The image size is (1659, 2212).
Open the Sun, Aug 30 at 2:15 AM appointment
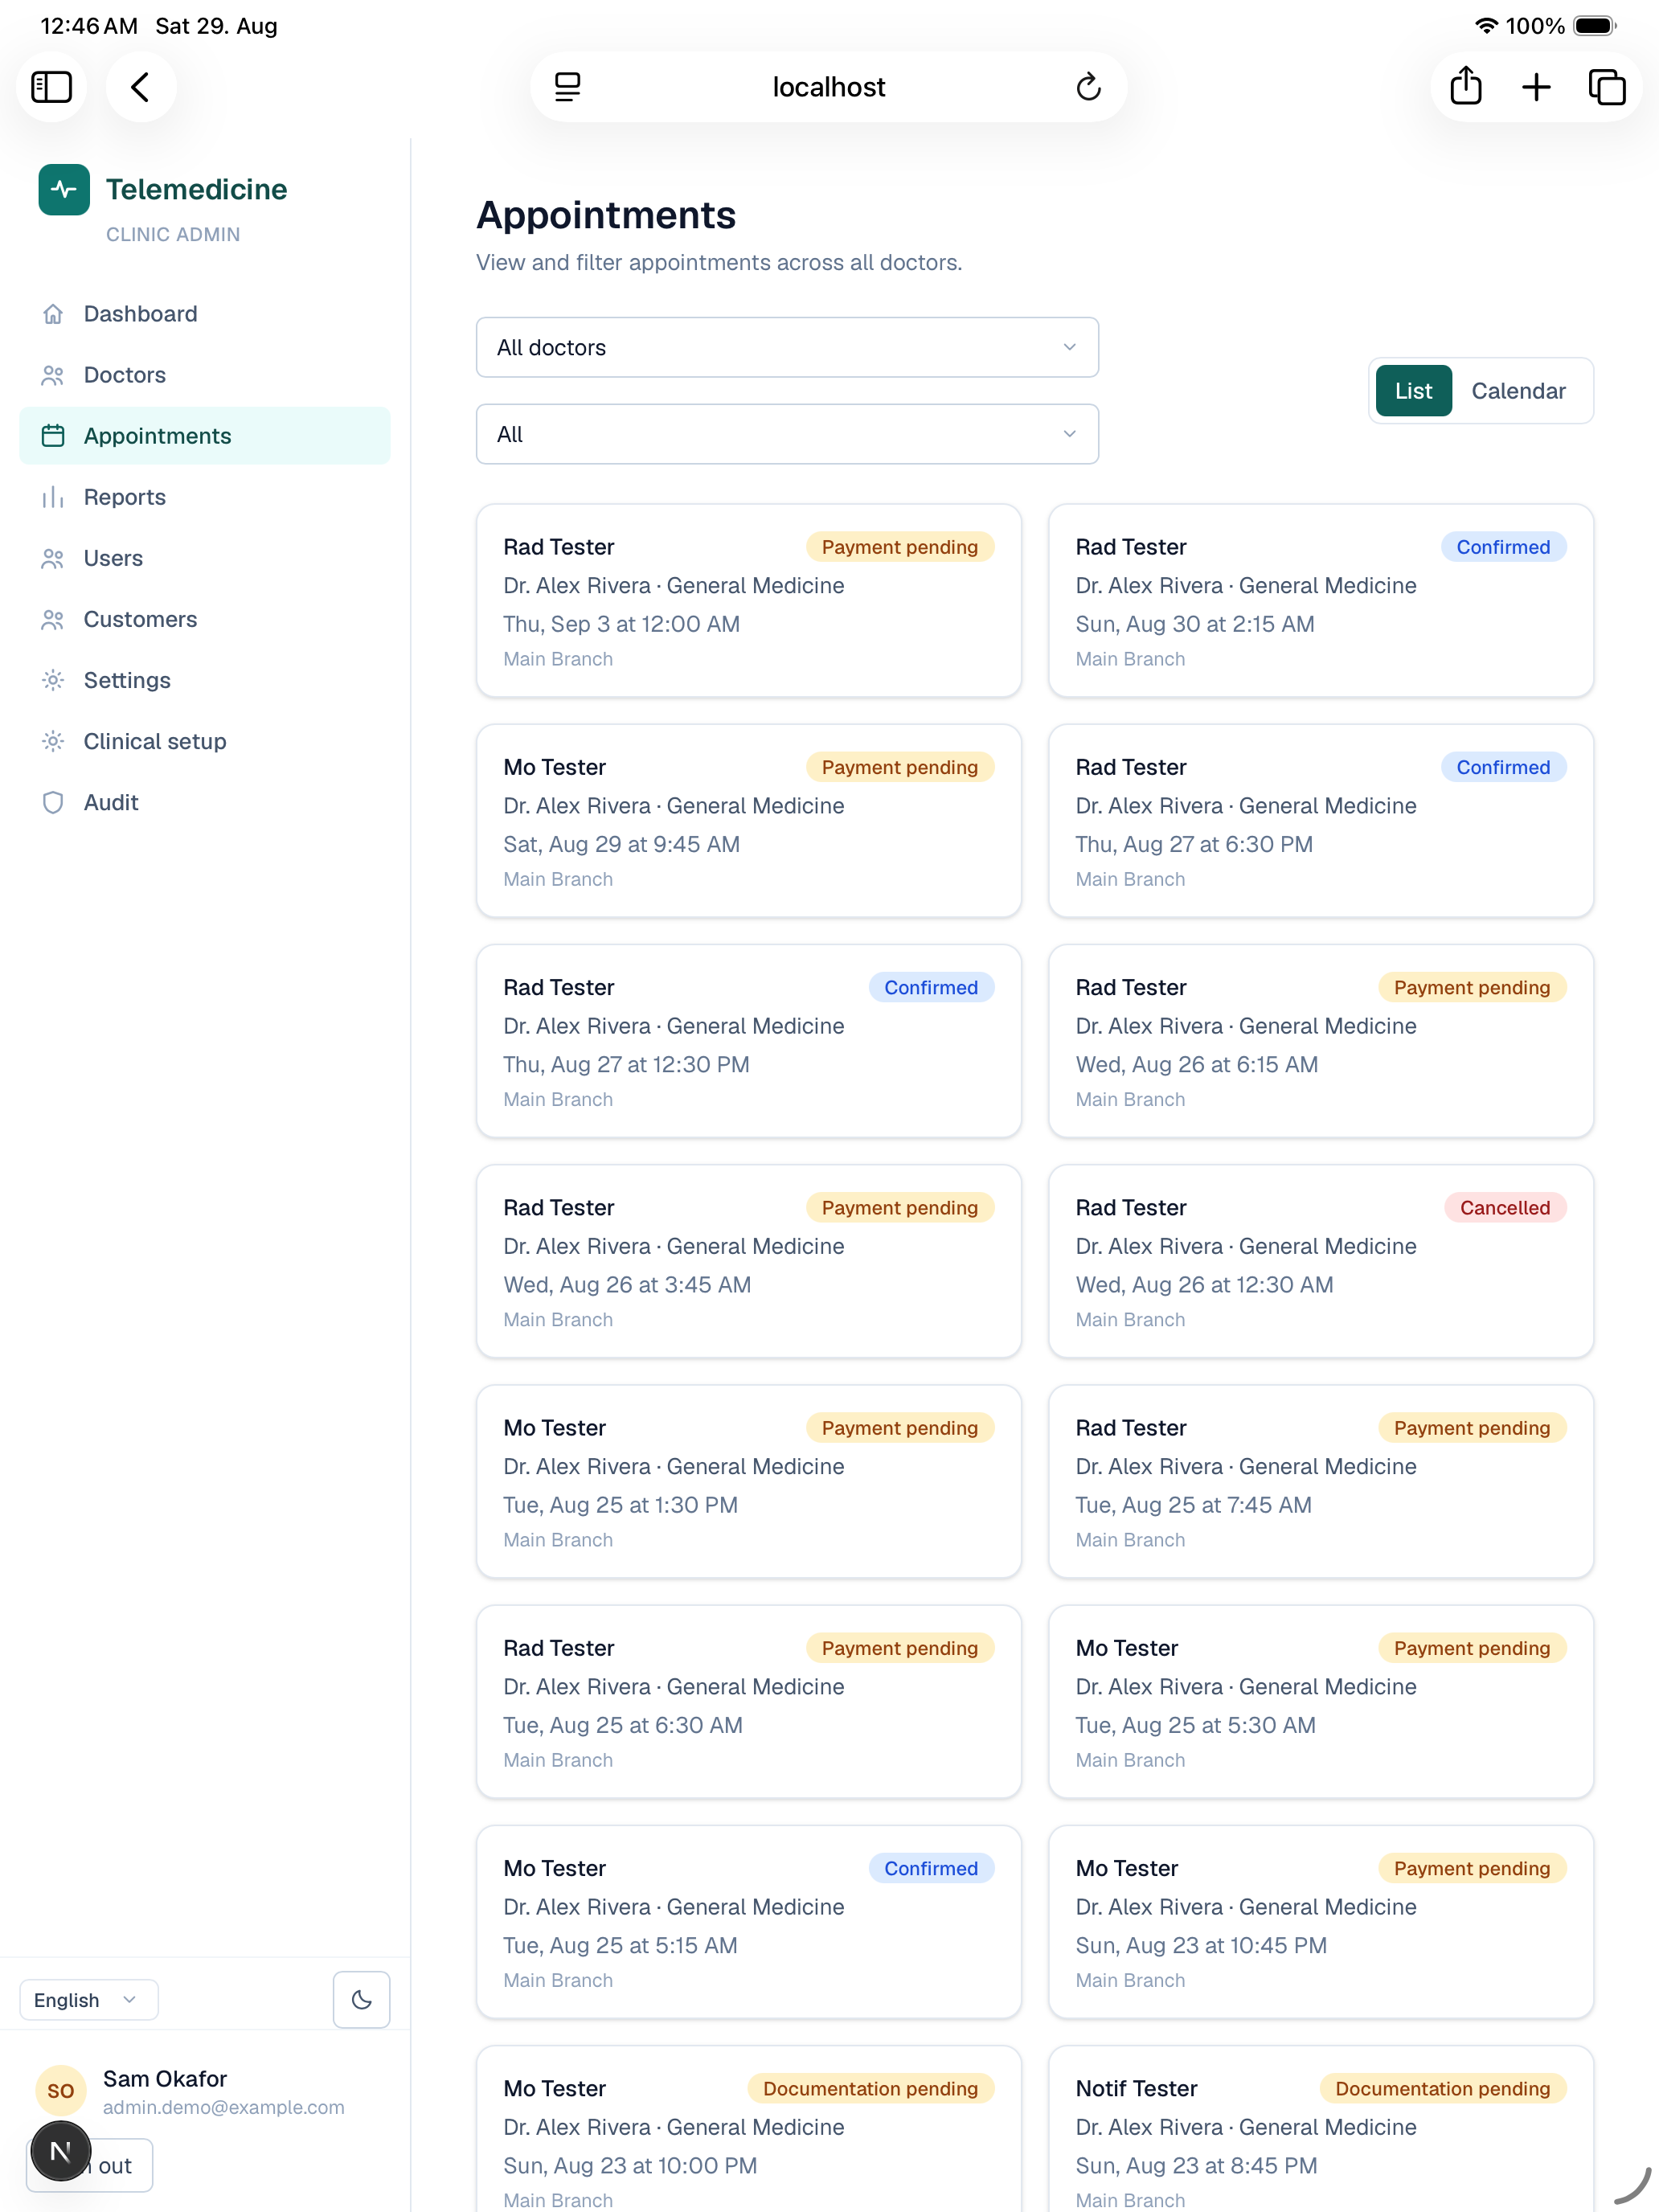pos(1320,601)
